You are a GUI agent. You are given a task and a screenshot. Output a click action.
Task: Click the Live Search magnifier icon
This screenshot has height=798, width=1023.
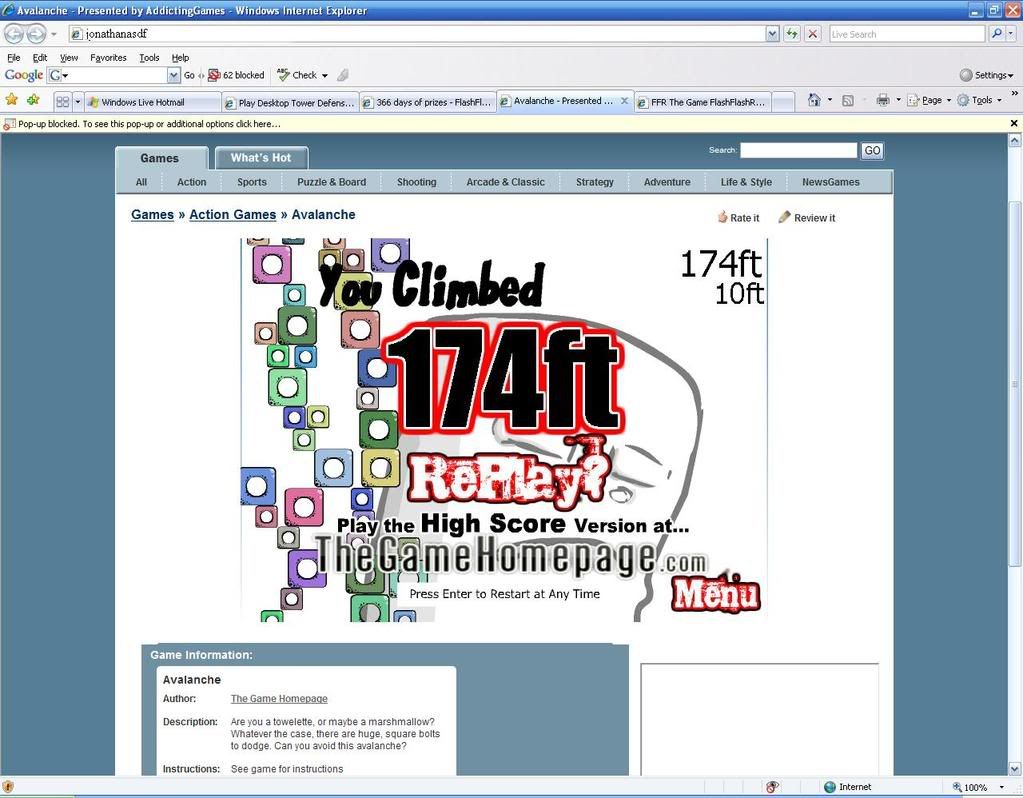(997, 34)
